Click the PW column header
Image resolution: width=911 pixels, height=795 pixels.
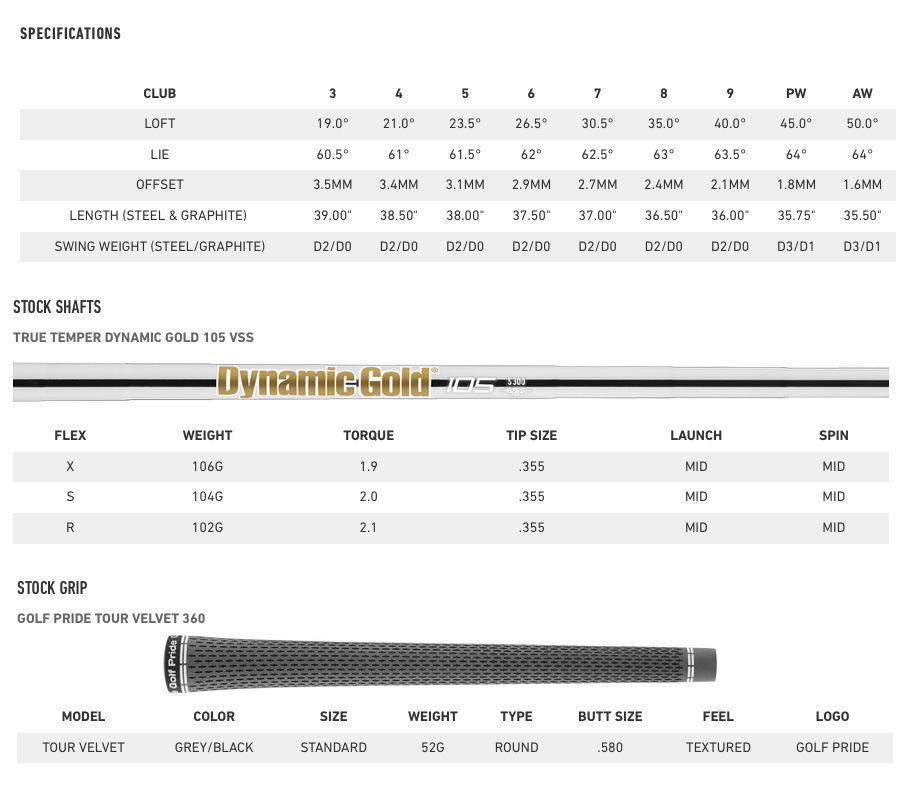pos(796,94)
